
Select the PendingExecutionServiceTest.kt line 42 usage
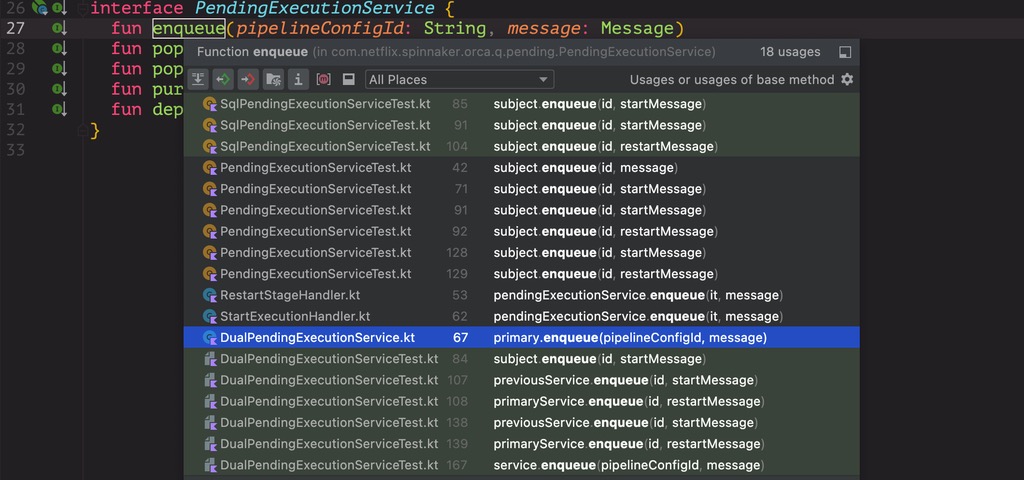[315, 168]
